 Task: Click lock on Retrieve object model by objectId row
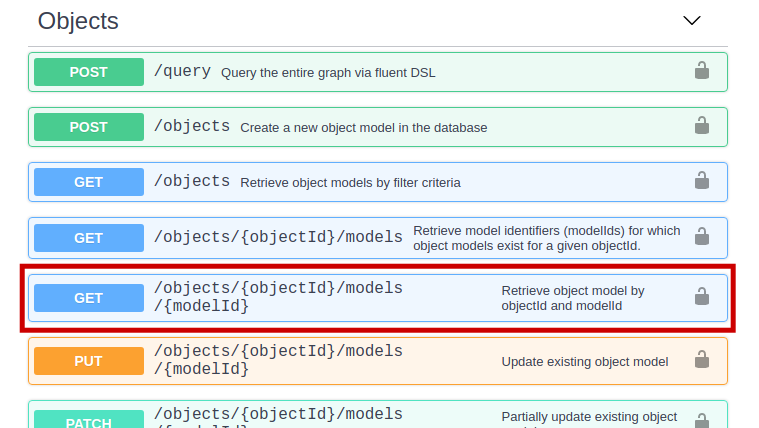[x=702, y=296]
